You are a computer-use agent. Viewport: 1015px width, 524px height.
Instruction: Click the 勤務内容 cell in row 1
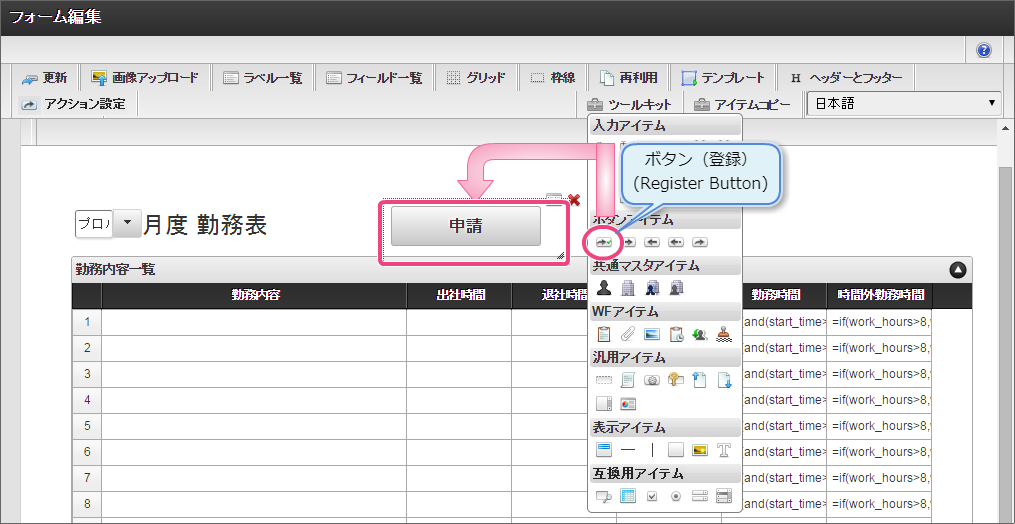254,322
